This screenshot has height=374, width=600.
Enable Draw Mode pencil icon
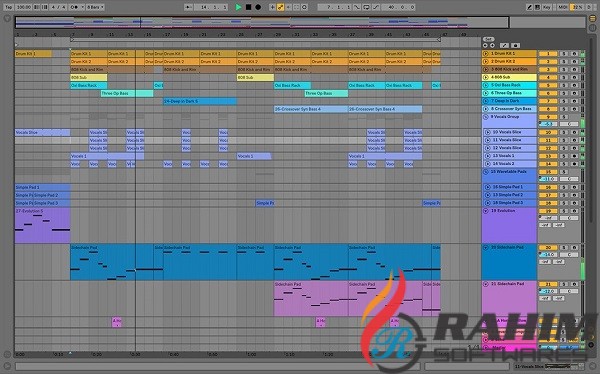(529, 7)
